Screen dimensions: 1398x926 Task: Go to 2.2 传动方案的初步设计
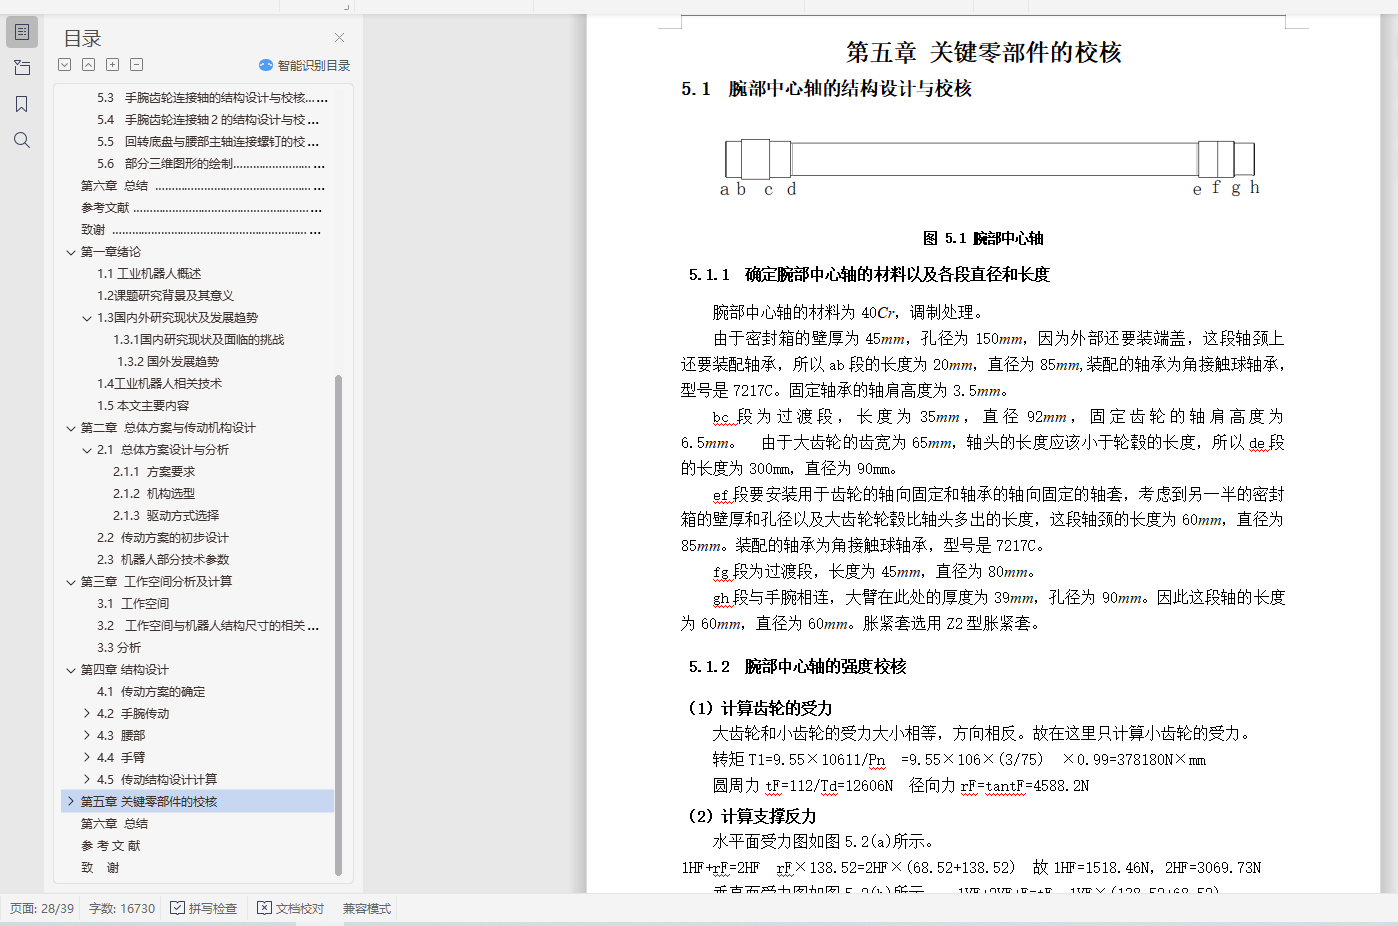pos(163,538)
